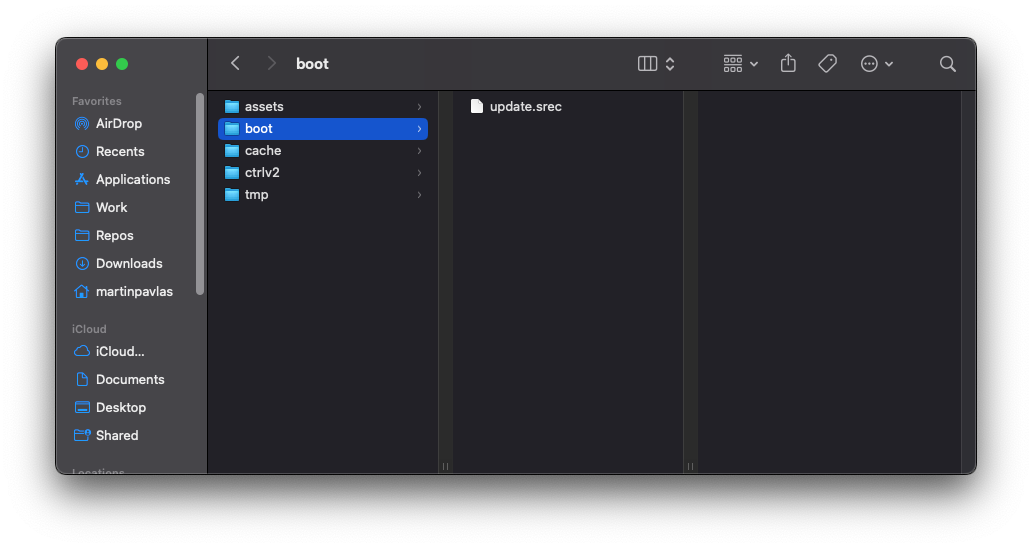
Task: Click the Desktop sidebar icon
Action: pyautogui.click(x=82, y=407)
